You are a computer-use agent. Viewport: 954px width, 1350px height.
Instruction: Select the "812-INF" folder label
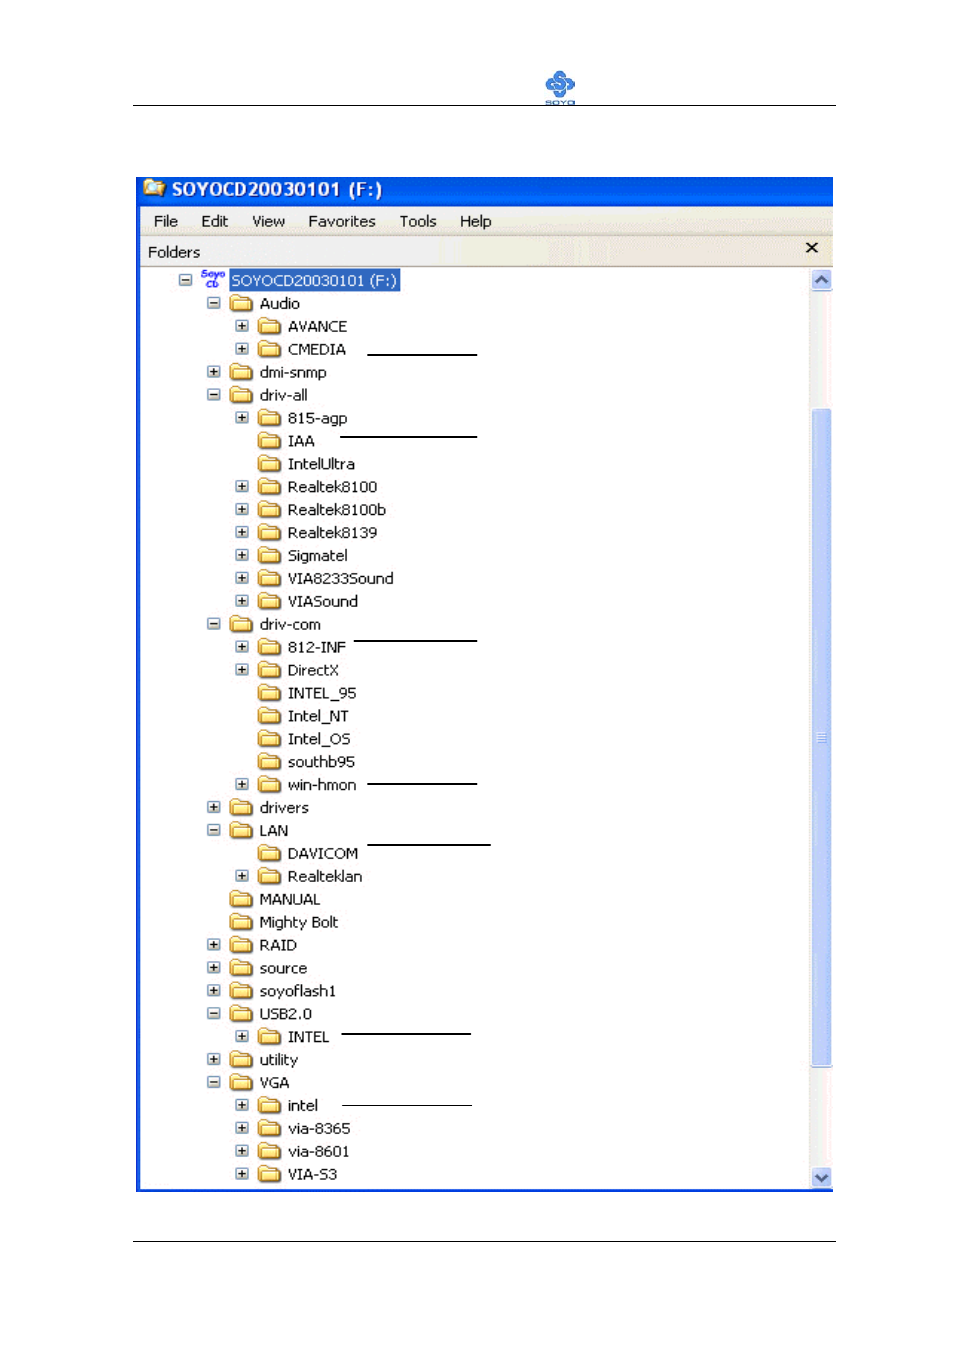pos(317,647)
